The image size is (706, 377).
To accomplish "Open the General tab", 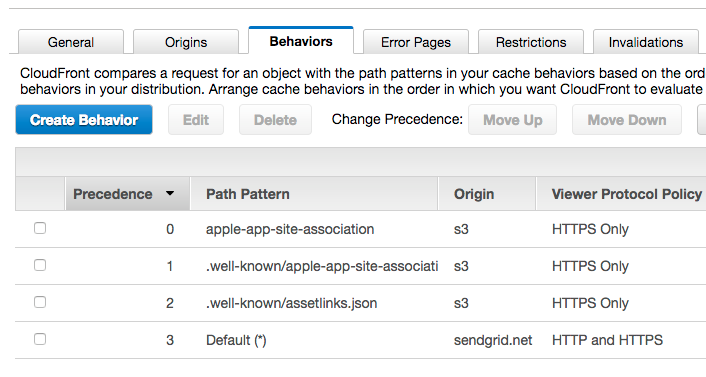I will point(71,42).
